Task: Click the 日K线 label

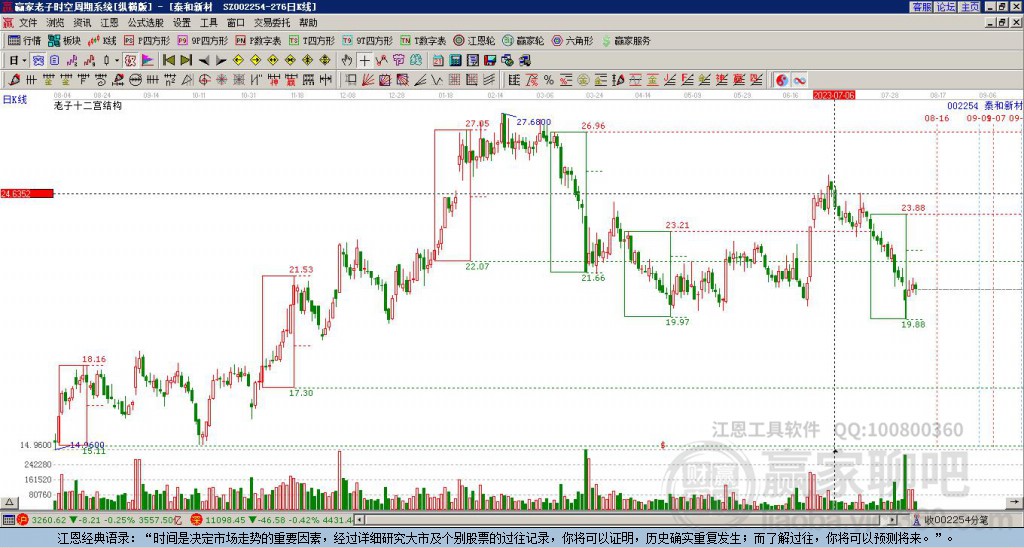Action: point(14,100)
